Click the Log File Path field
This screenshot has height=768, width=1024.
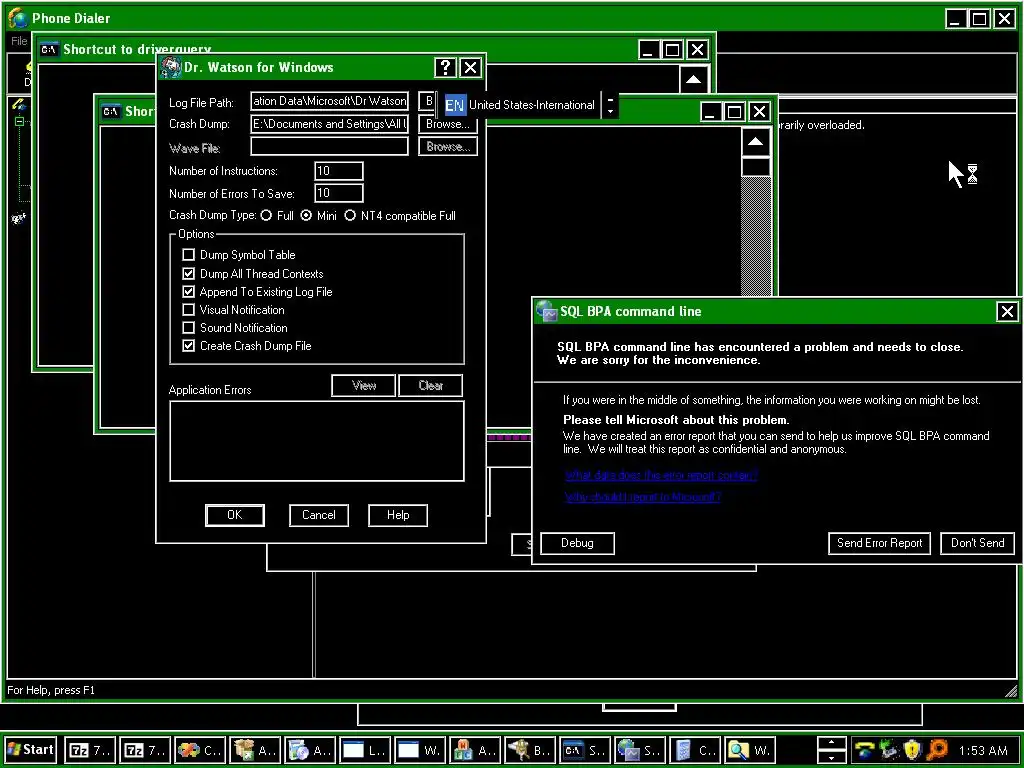330,101
